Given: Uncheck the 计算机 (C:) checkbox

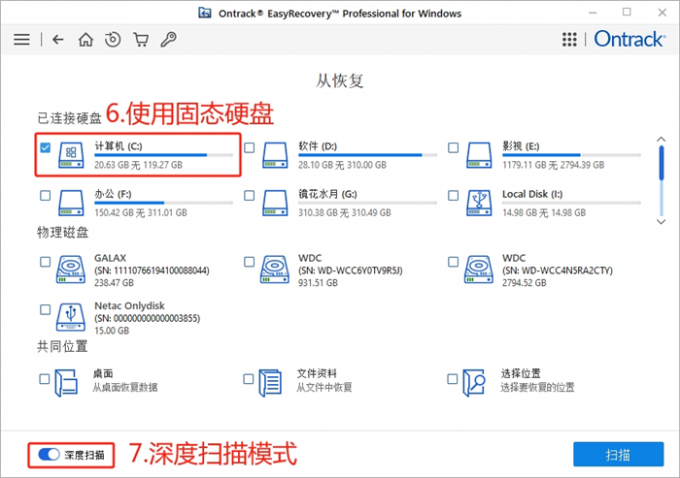Looking at the screenshot, I should tap(45, 147).
